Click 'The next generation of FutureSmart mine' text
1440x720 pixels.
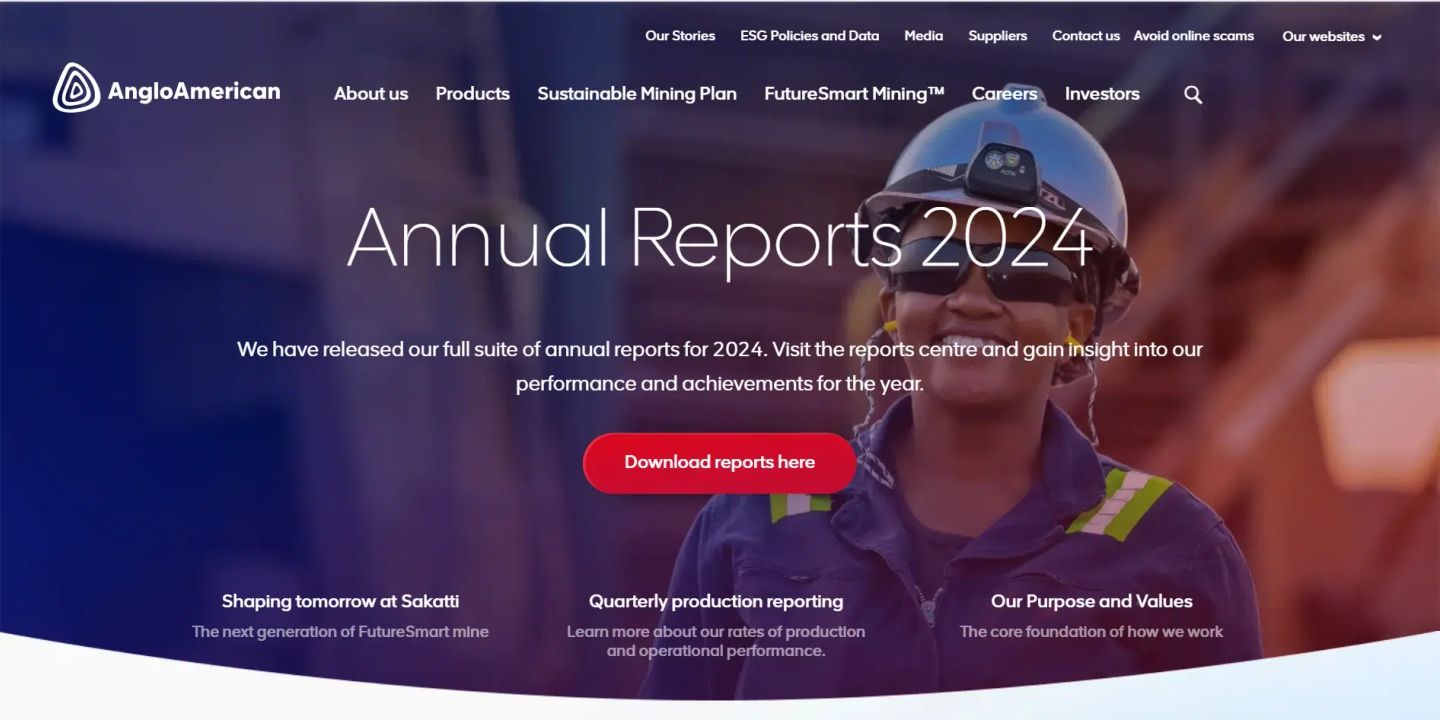coord(340,631)
